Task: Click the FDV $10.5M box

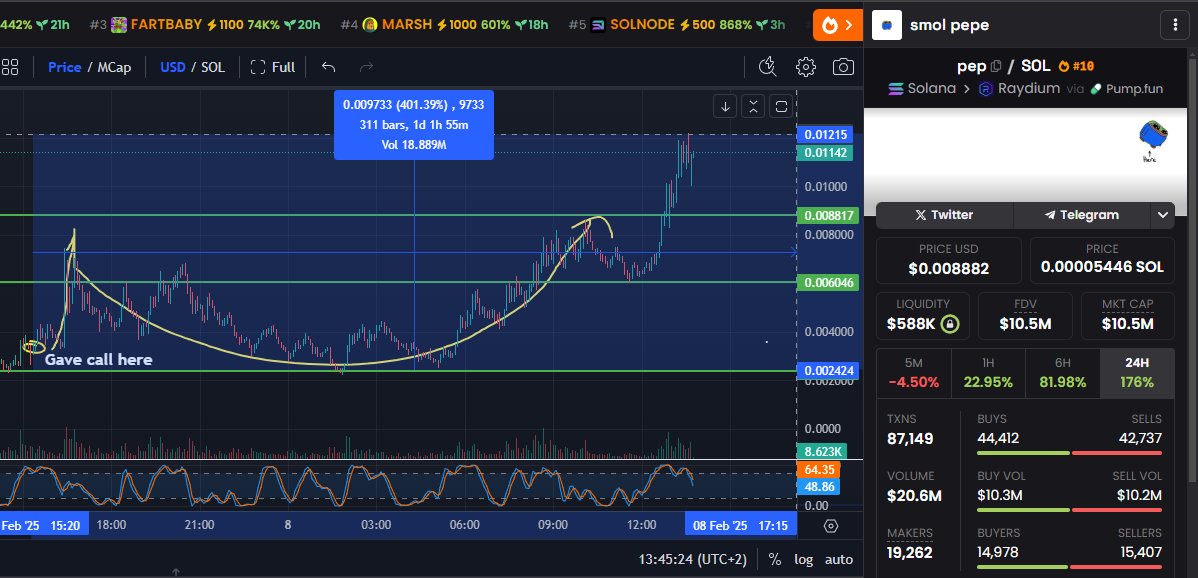Action: tap(1025, 316)
